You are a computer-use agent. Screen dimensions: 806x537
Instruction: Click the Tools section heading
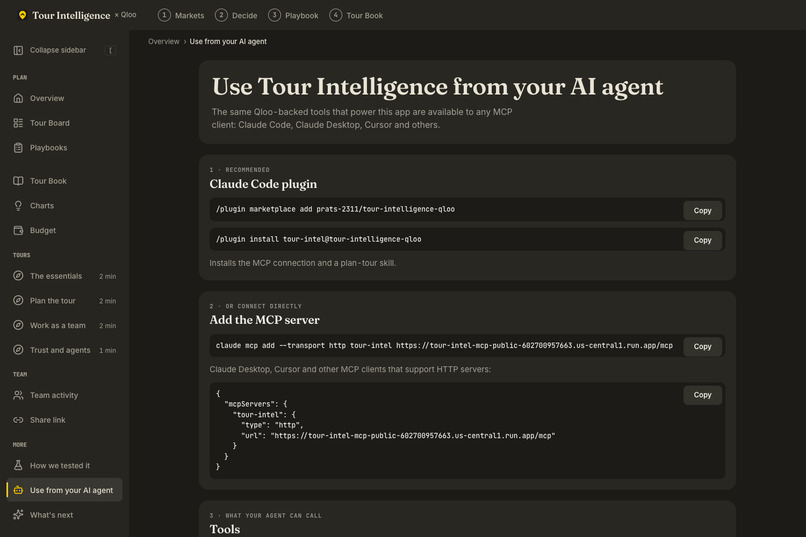coord(225,529)
